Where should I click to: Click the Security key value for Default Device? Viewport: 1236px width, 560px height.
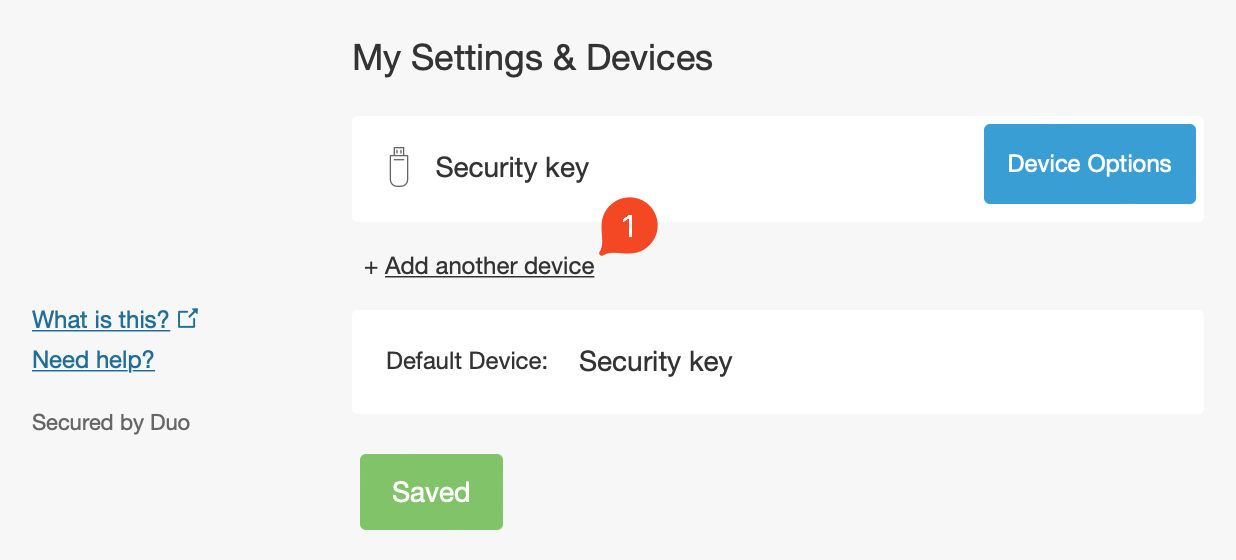655,361
